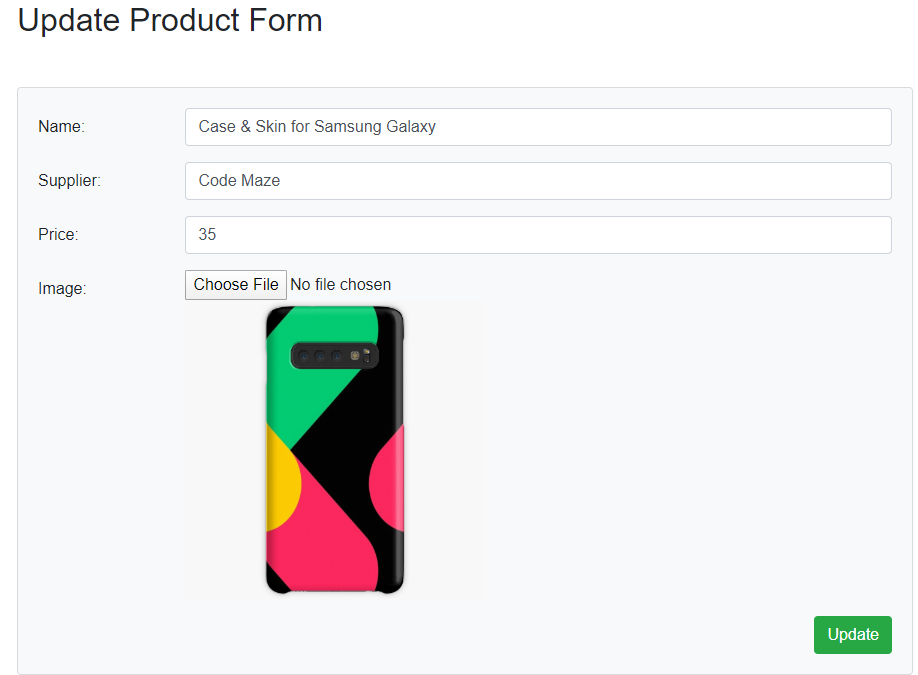The height and width of the screenshot is (675, 918).
Task: Click the Update Product Form heading
Action: tap(170, 21)
